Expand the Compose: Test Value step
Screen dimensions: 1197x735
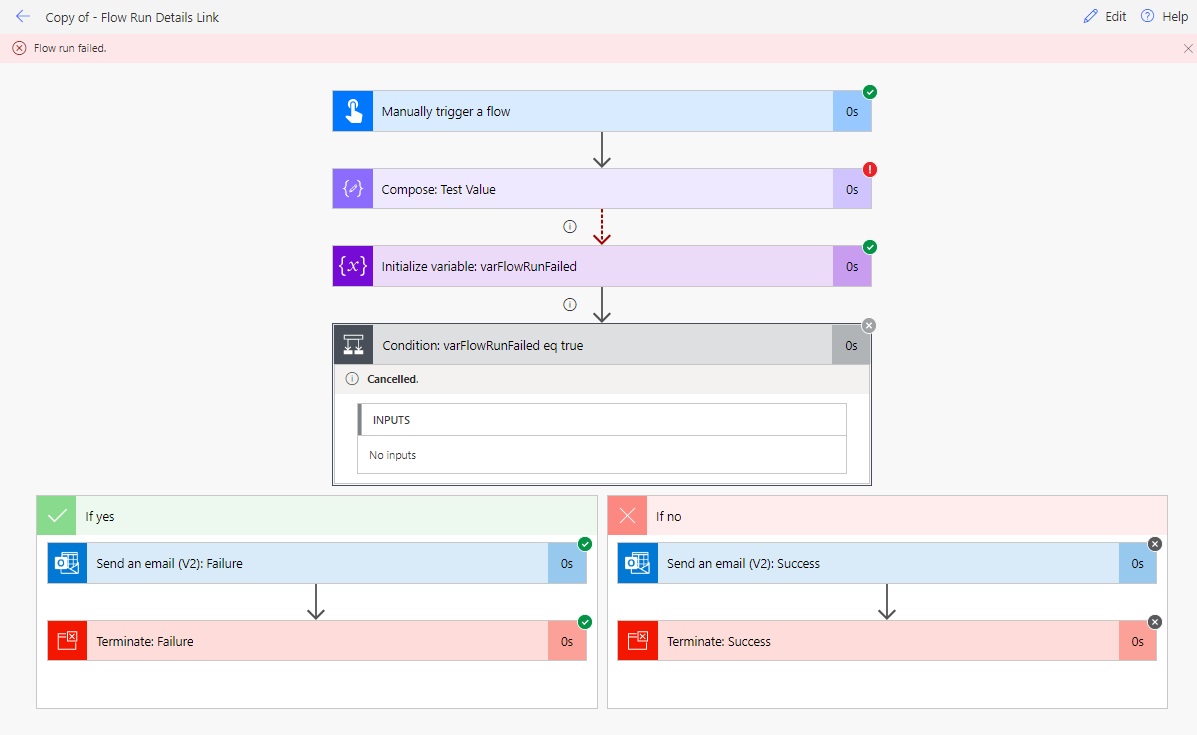(600, 189)
